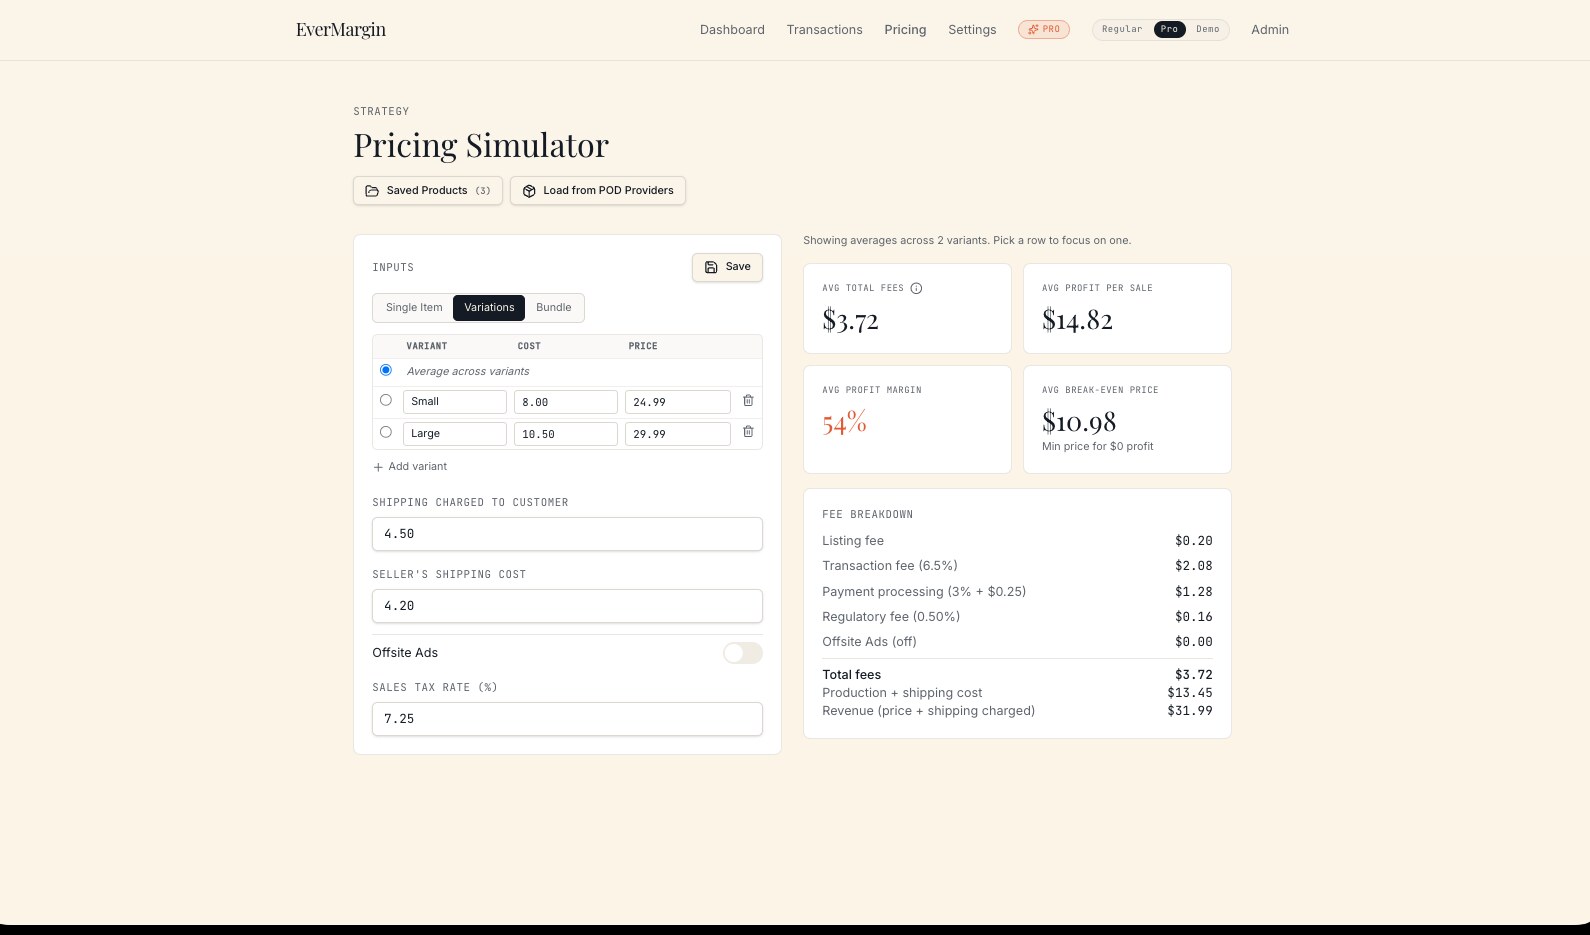Open the Pricing nav item

[905, 30]
